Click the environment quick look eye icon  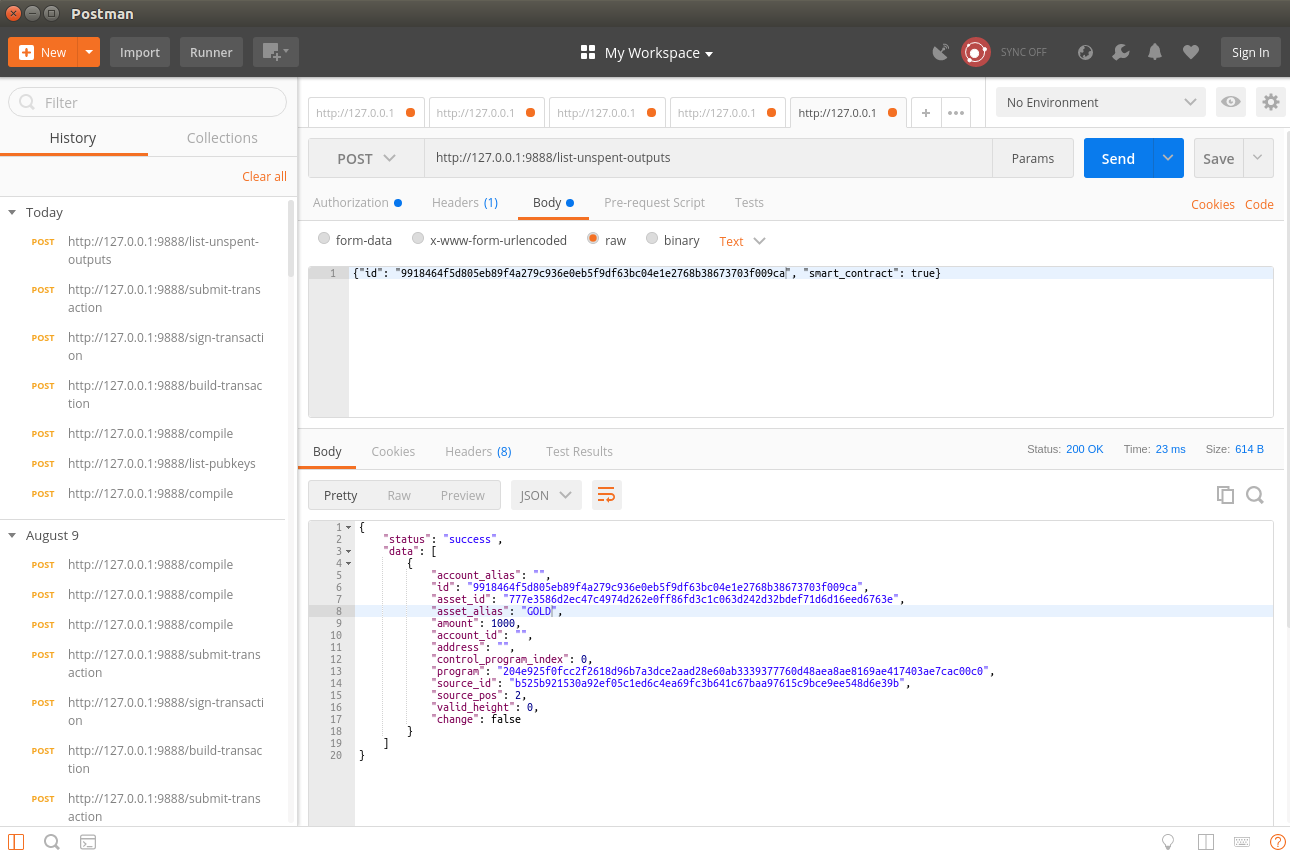(x=1231, y=102)
